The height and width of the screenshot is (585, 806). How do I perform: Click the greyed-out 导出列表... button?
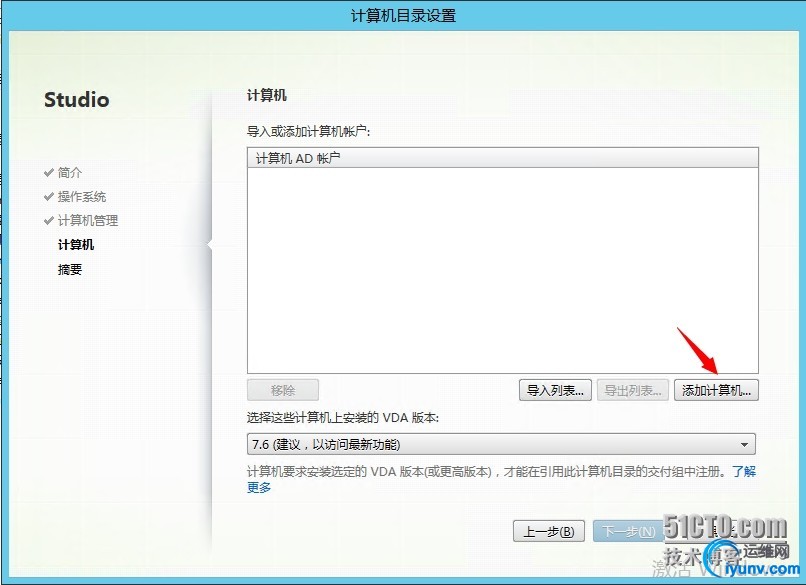click(x=633, y=390)
